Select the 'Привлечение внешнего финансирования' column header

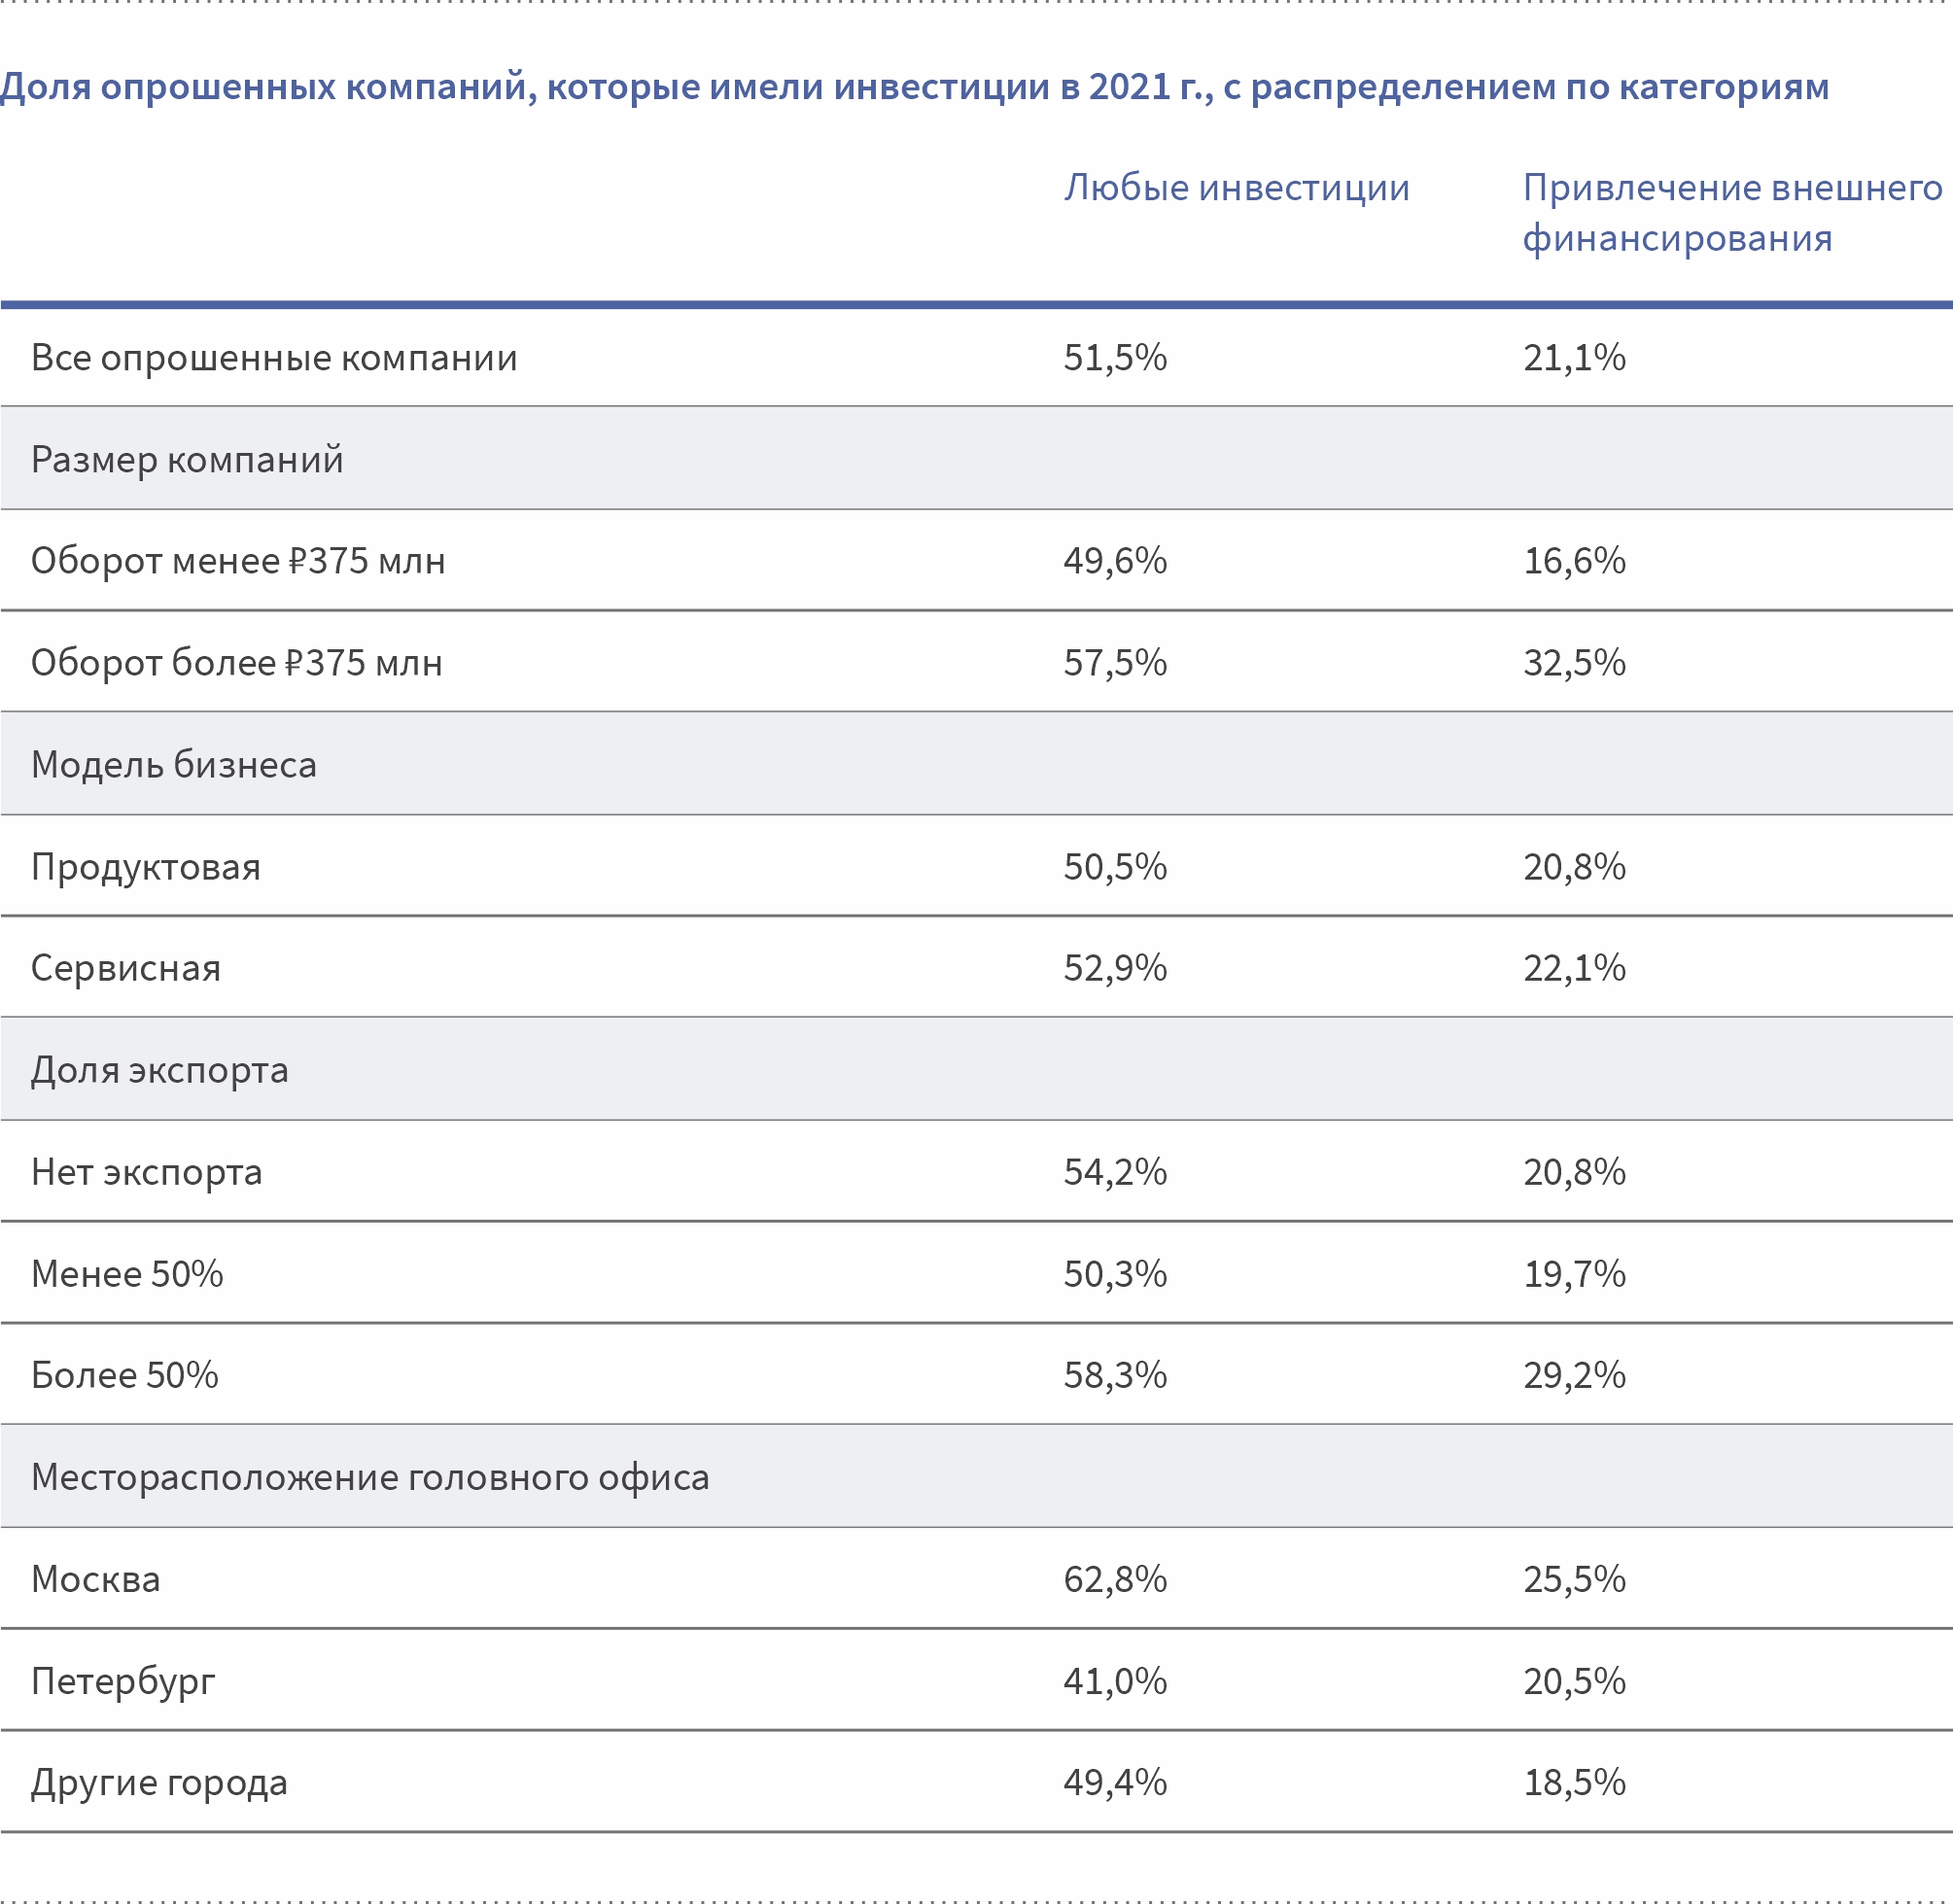1733,213
